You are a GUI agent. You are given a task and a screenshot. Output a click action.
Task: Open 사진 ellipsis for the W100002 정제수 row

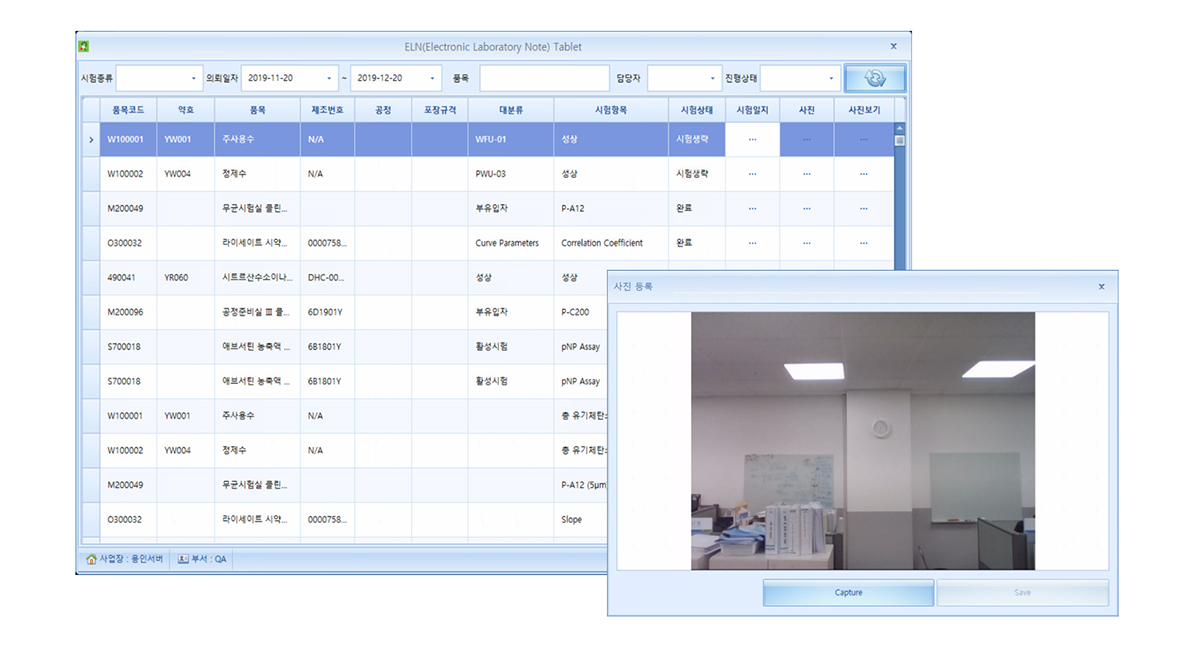[x=806, y=174]
